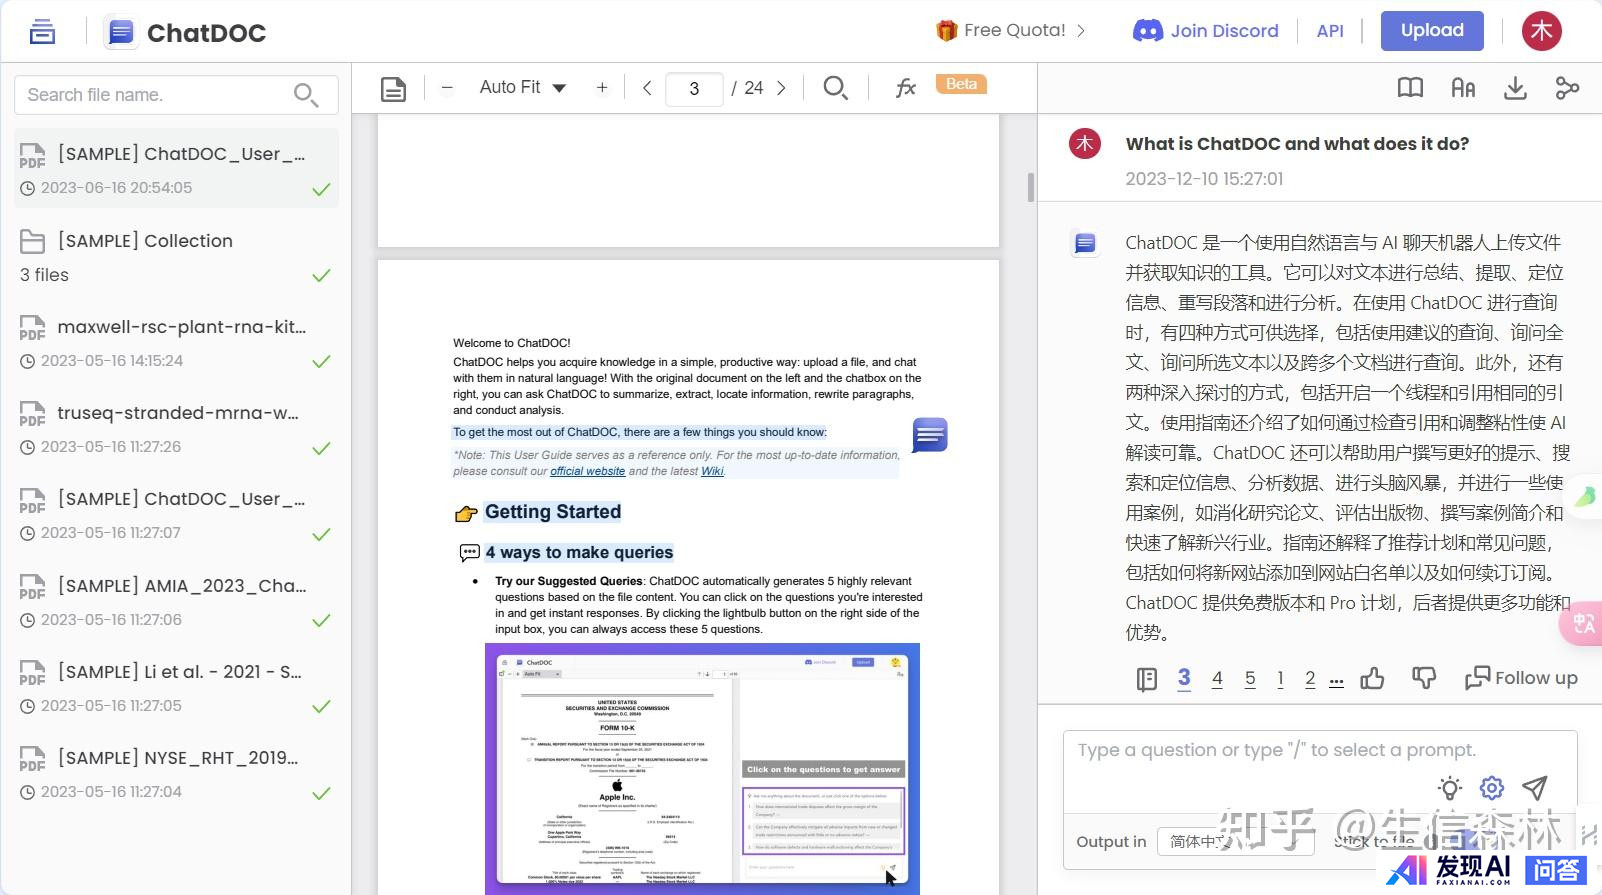Open maxwell-rsc-plant-rna-kit file
1602x895 pixels.
coord(176,342)
